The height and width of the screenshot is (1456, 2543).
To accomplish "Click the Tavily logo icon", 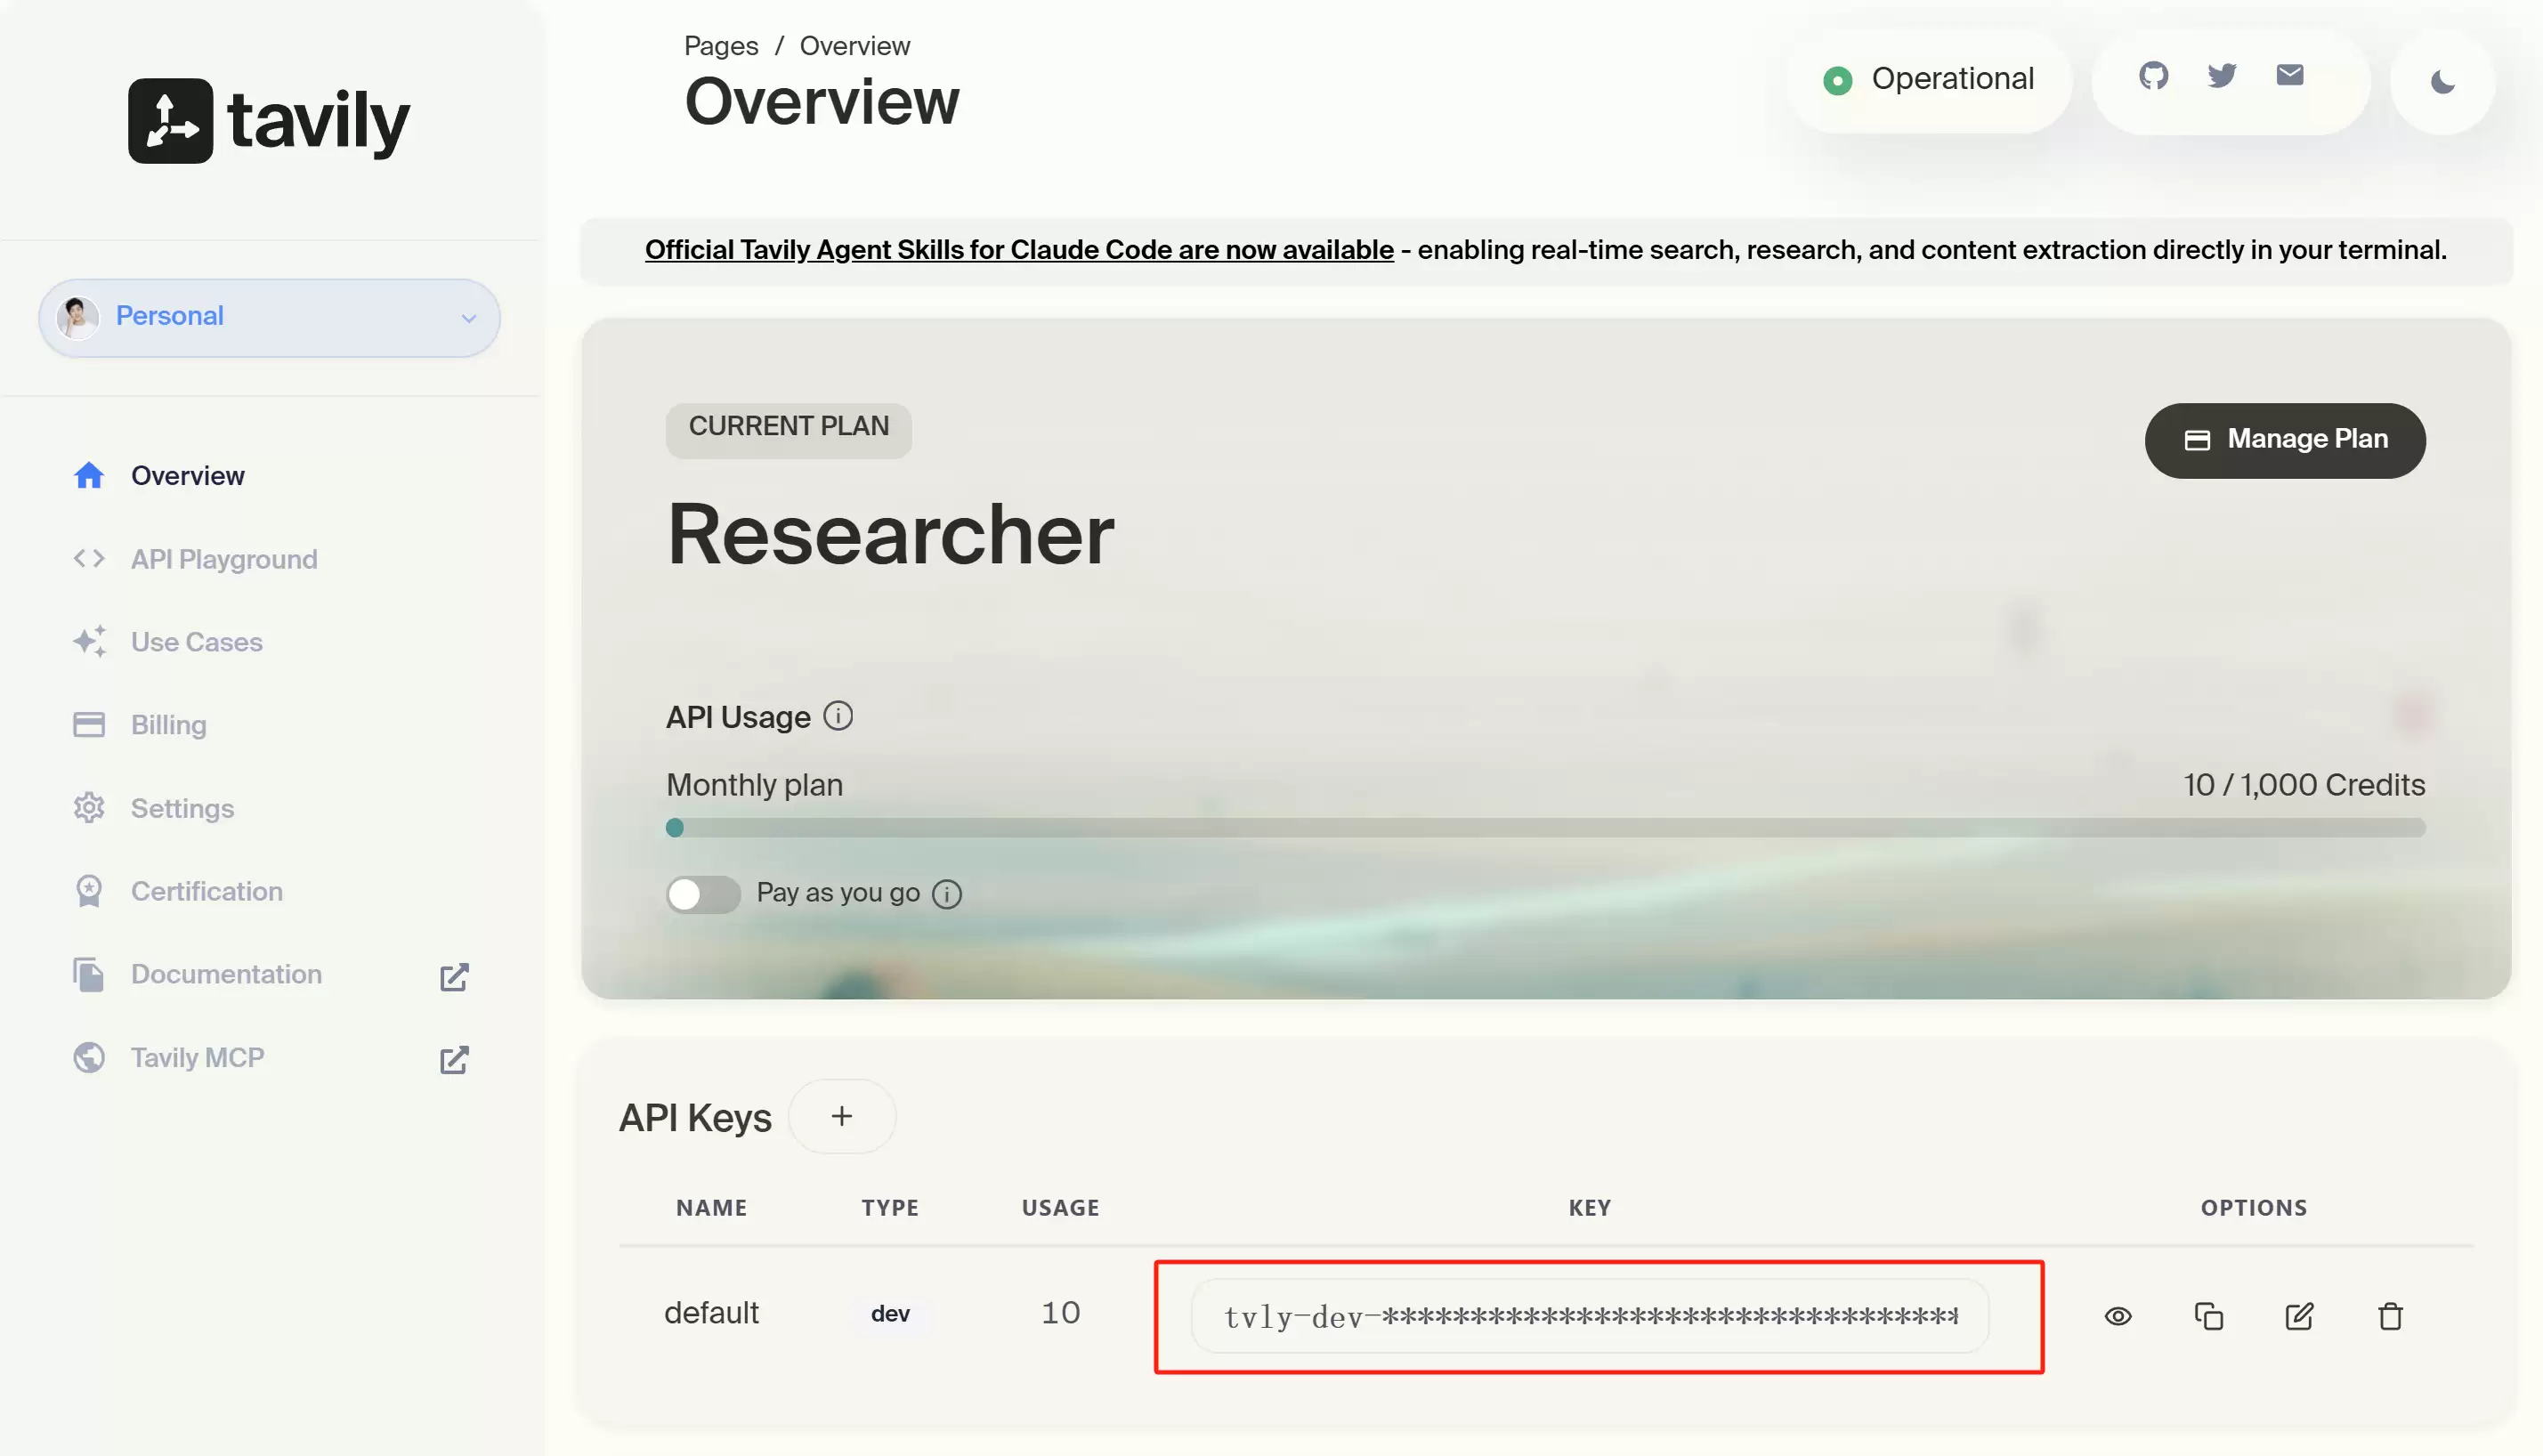I will (x=170, y=120).
